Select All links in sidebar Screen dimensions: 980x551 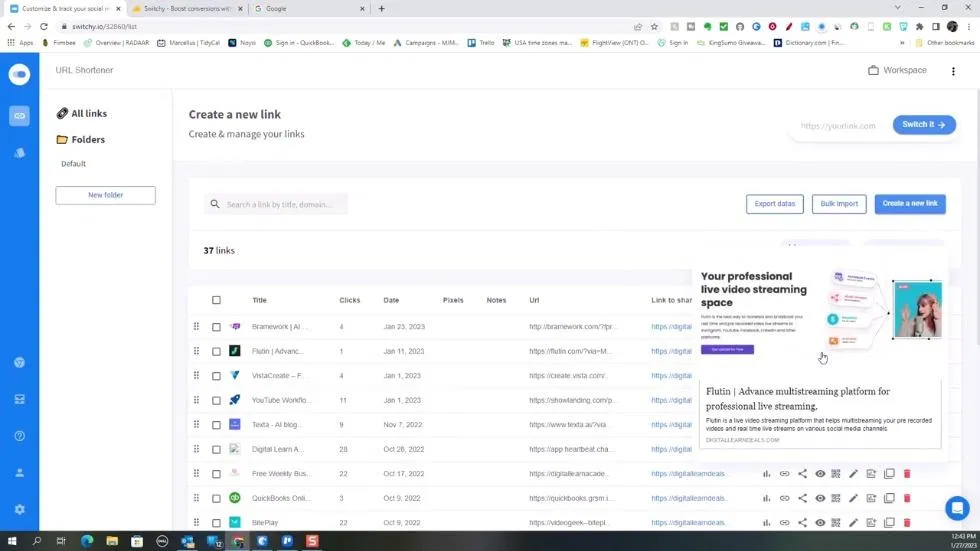[81, 113]
